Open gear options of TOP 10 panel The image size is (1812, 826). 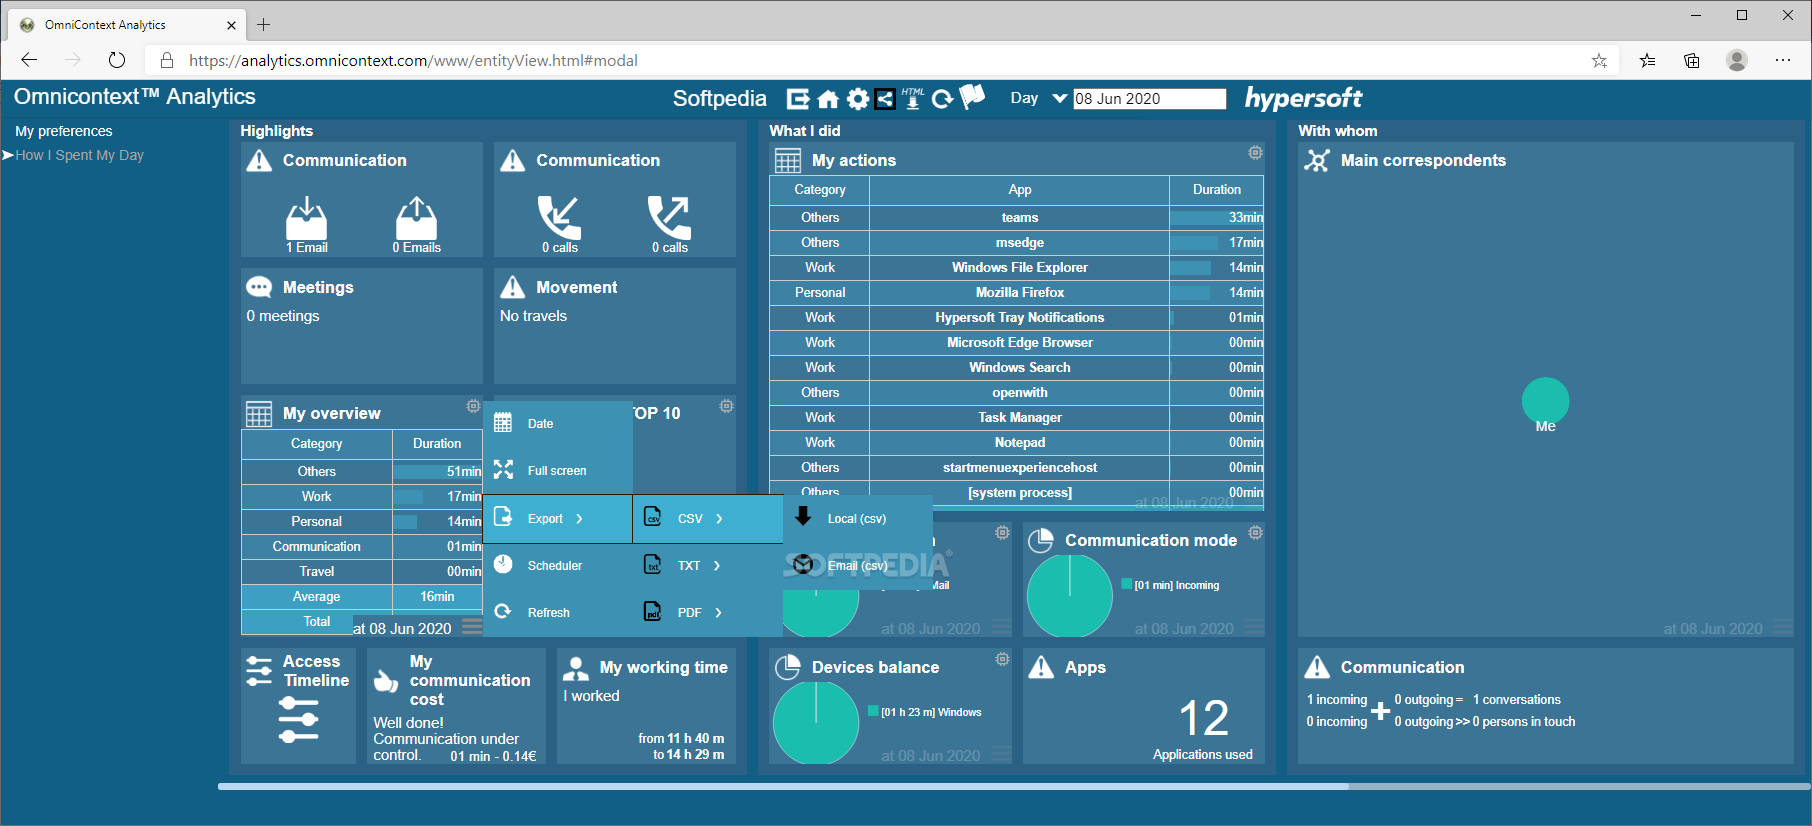click(x=727, y=406)
